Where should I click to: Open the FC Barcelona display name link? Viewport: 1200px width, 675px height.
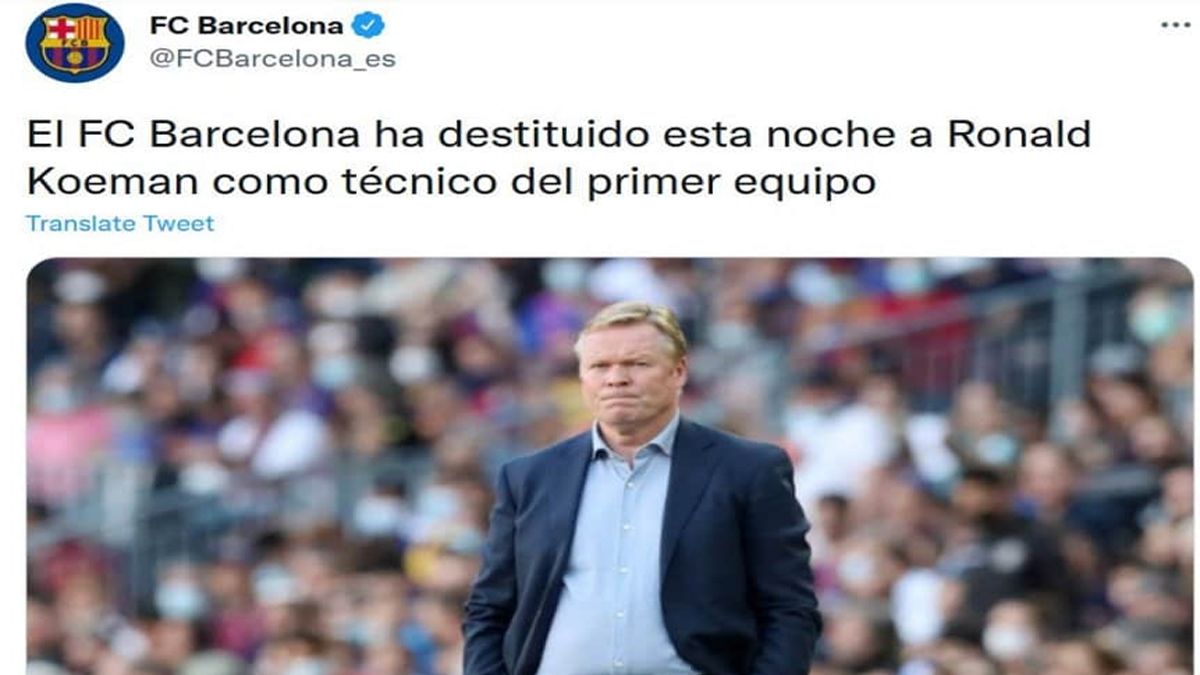pyautogui.click(x=246, y=25)
